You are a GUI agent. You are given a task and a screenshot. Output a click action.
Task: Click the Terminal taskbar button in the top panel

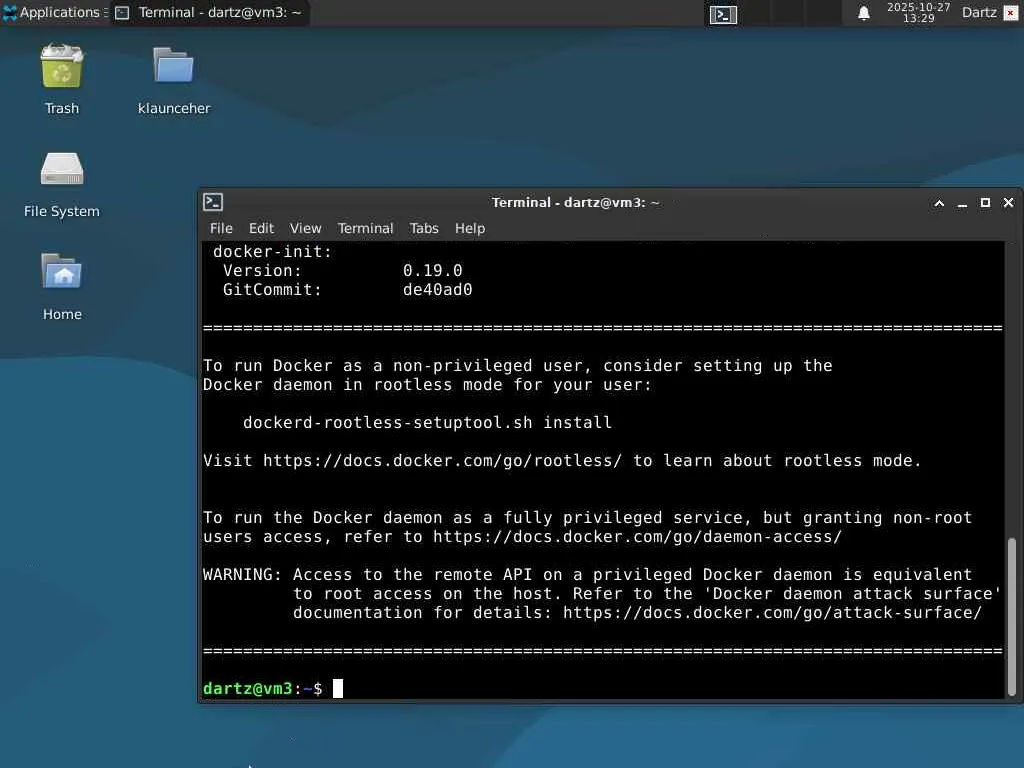click(209, 12)
